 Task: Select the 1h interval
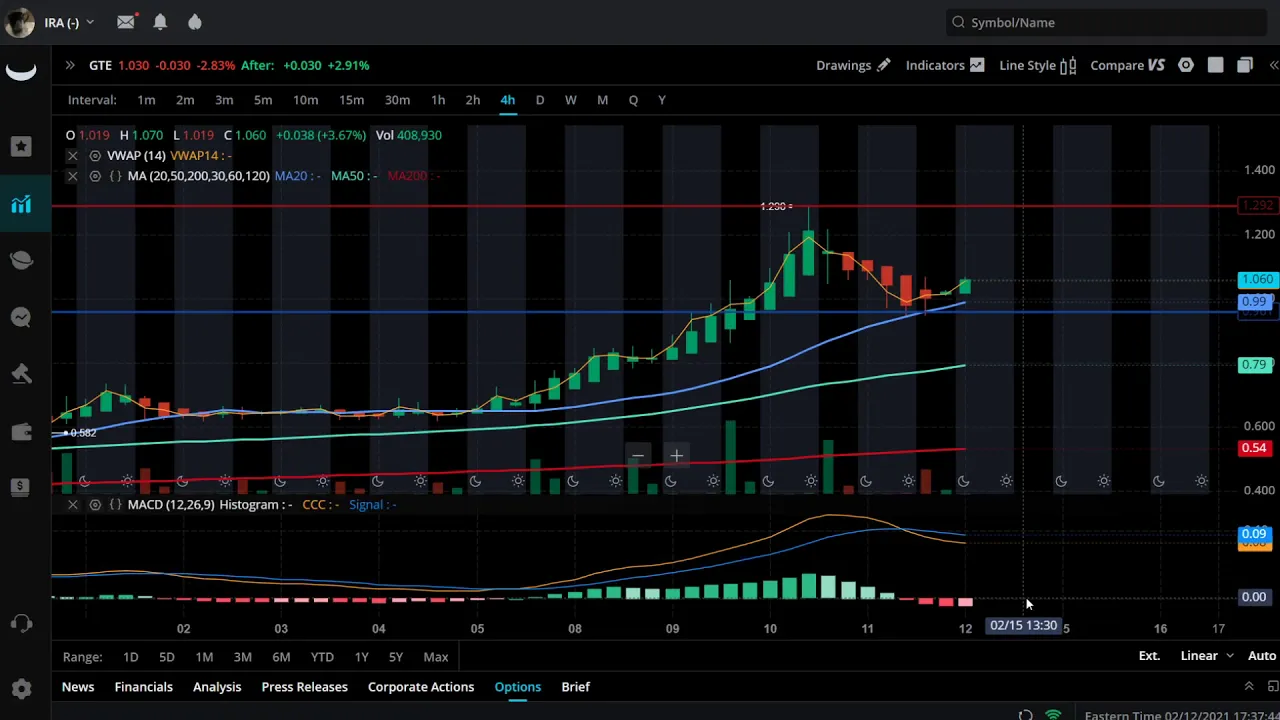coord(438,100)
